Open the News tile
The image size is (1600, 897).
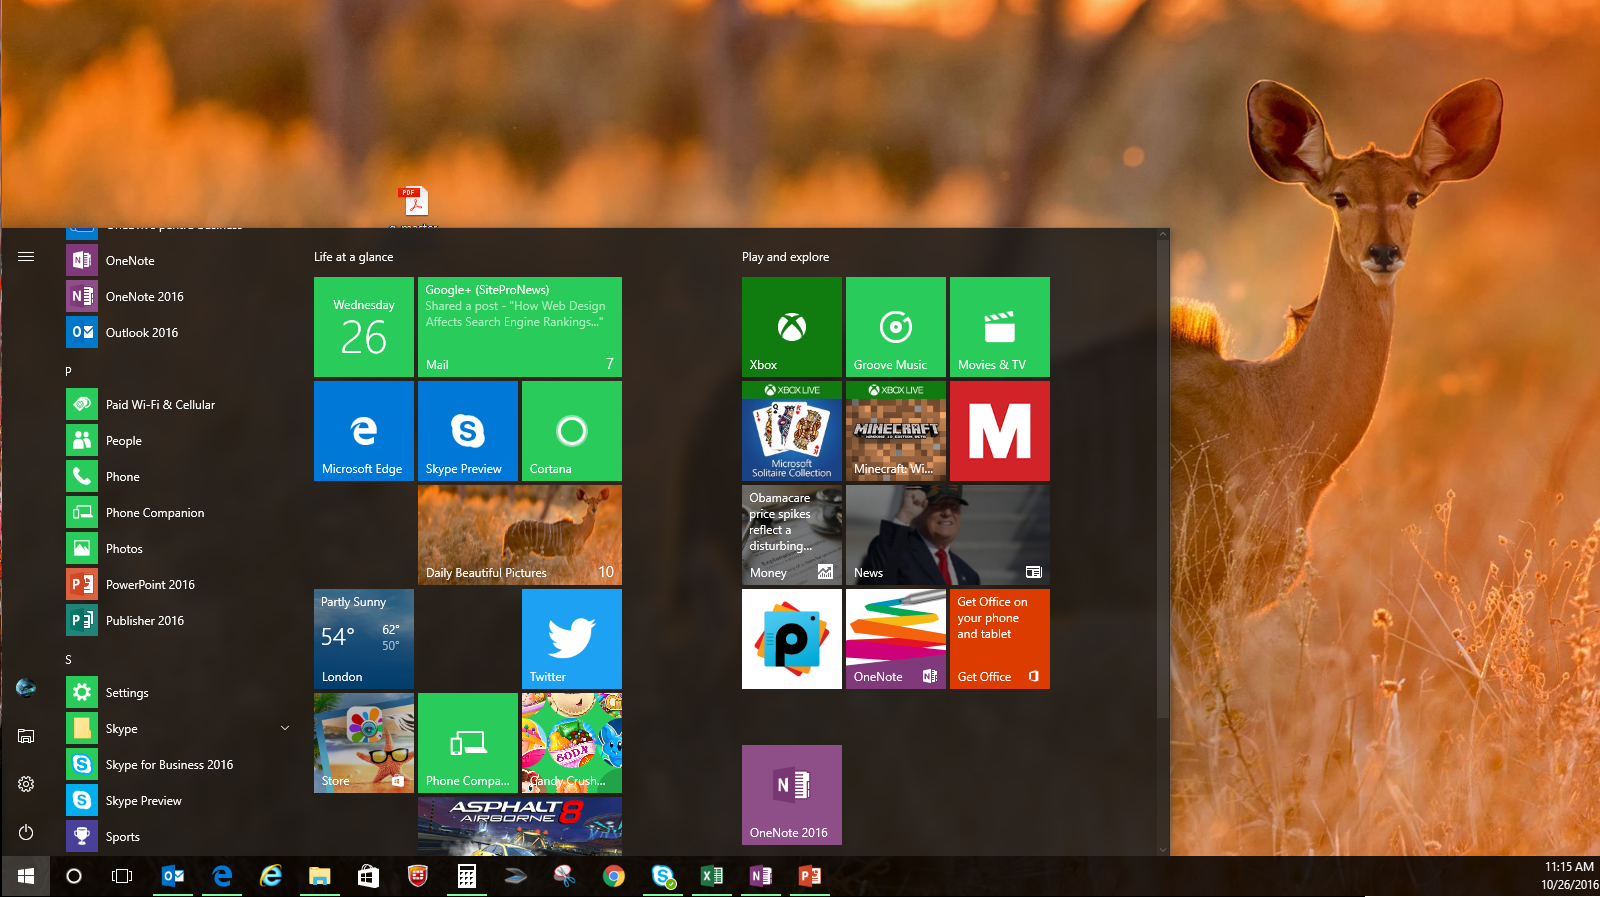tap(948, 535)
